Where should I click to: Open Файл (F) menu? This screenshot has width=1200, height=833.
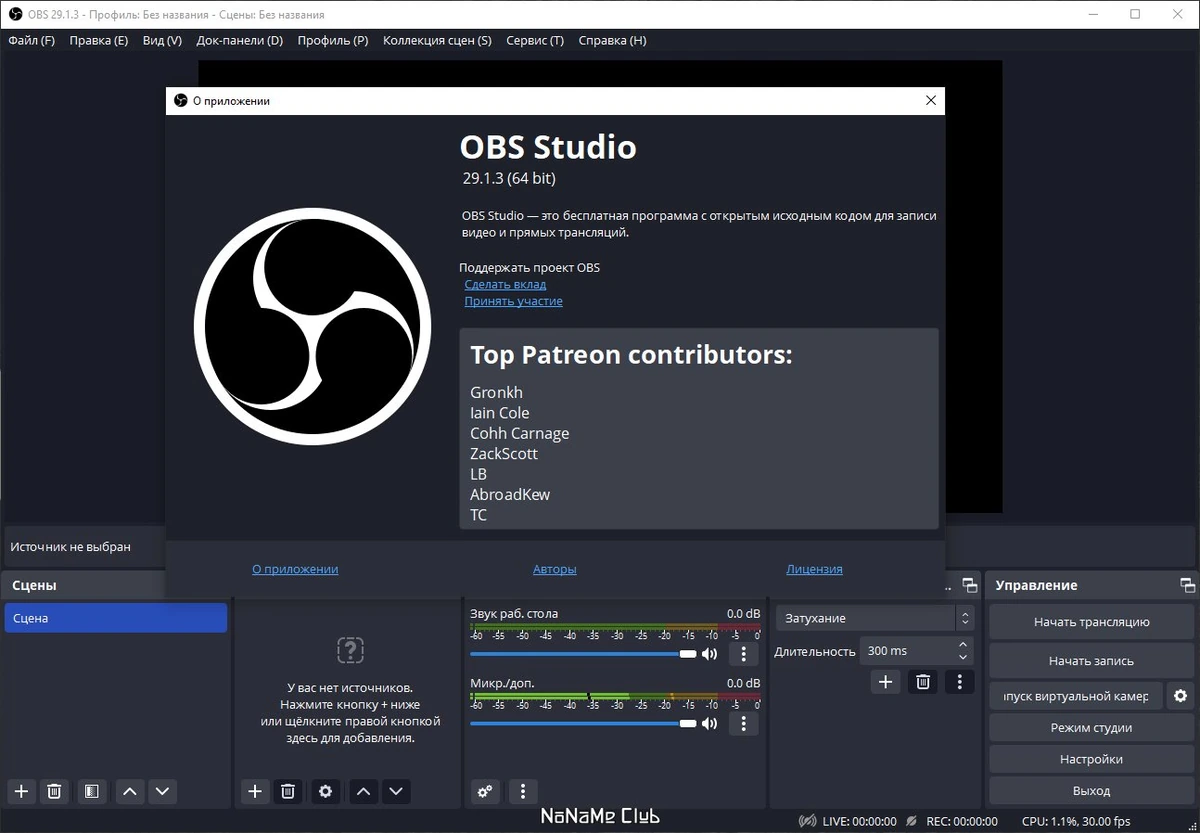click(x=32, y=40)
